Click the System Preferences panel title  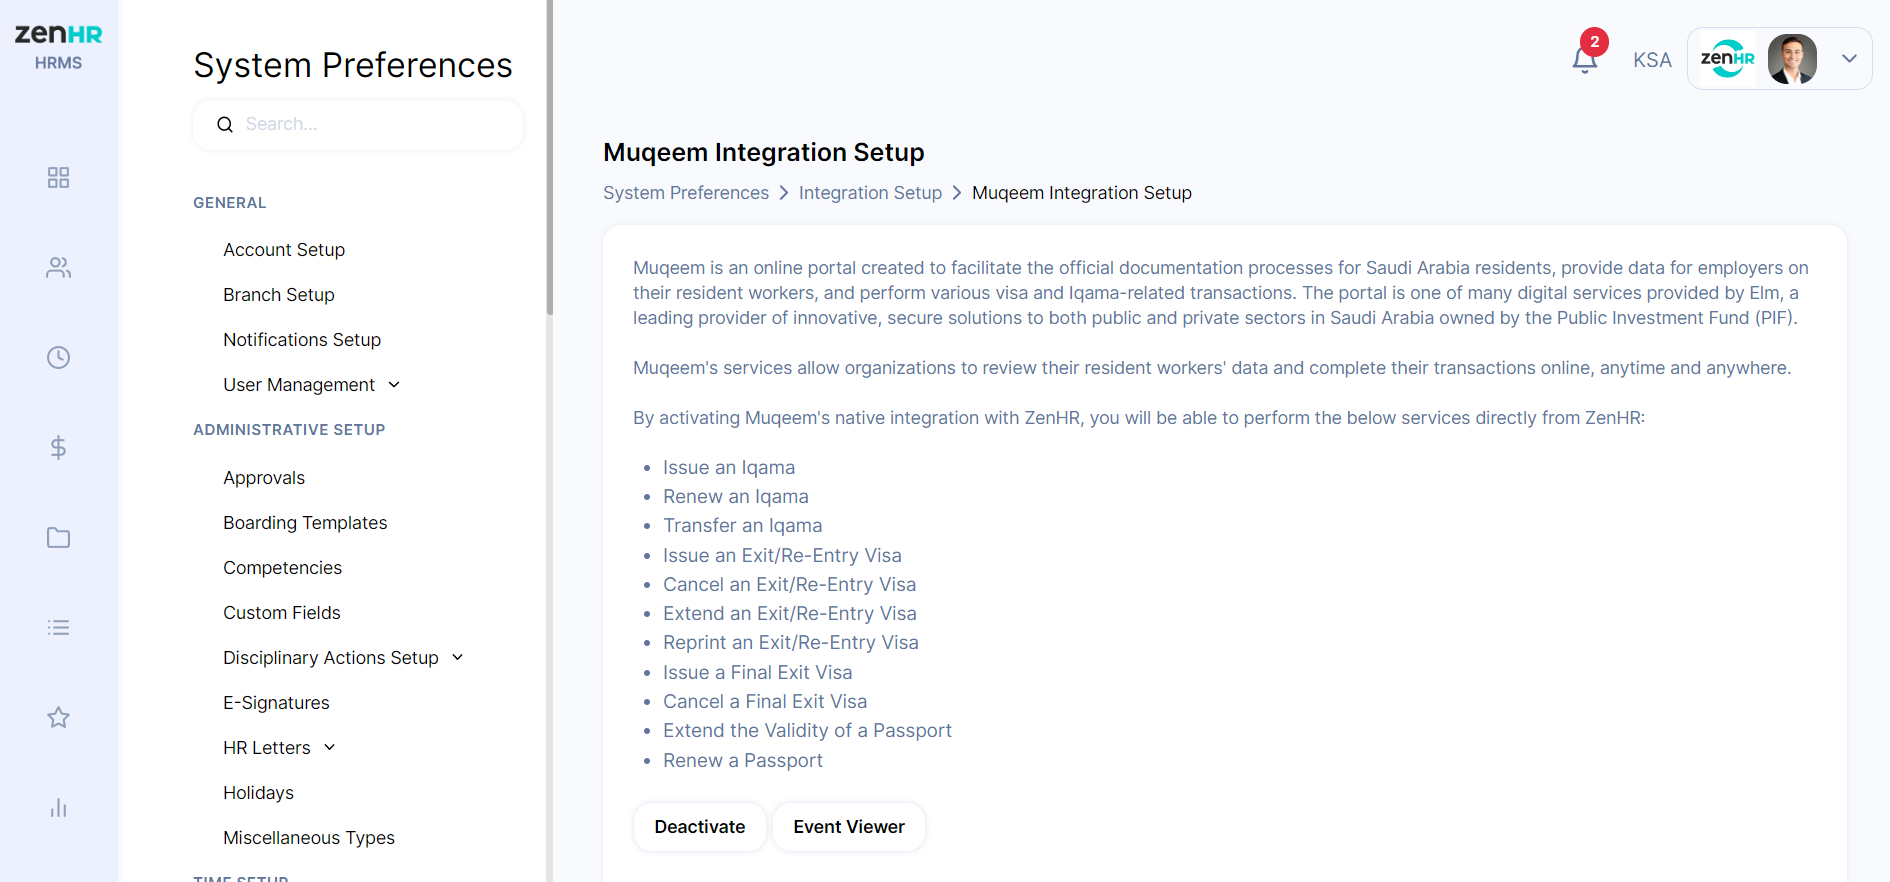353,66
